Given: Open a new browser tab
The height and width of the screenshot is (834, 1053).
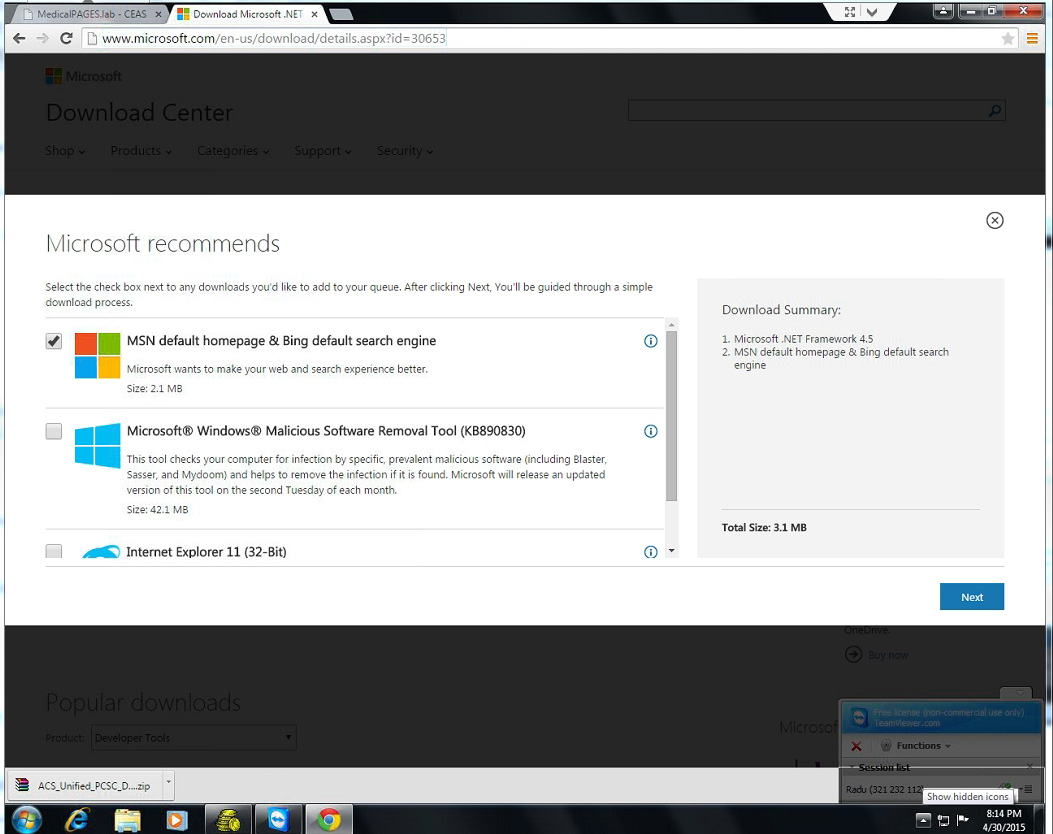Looking at the screenshot, I should 340,14.
